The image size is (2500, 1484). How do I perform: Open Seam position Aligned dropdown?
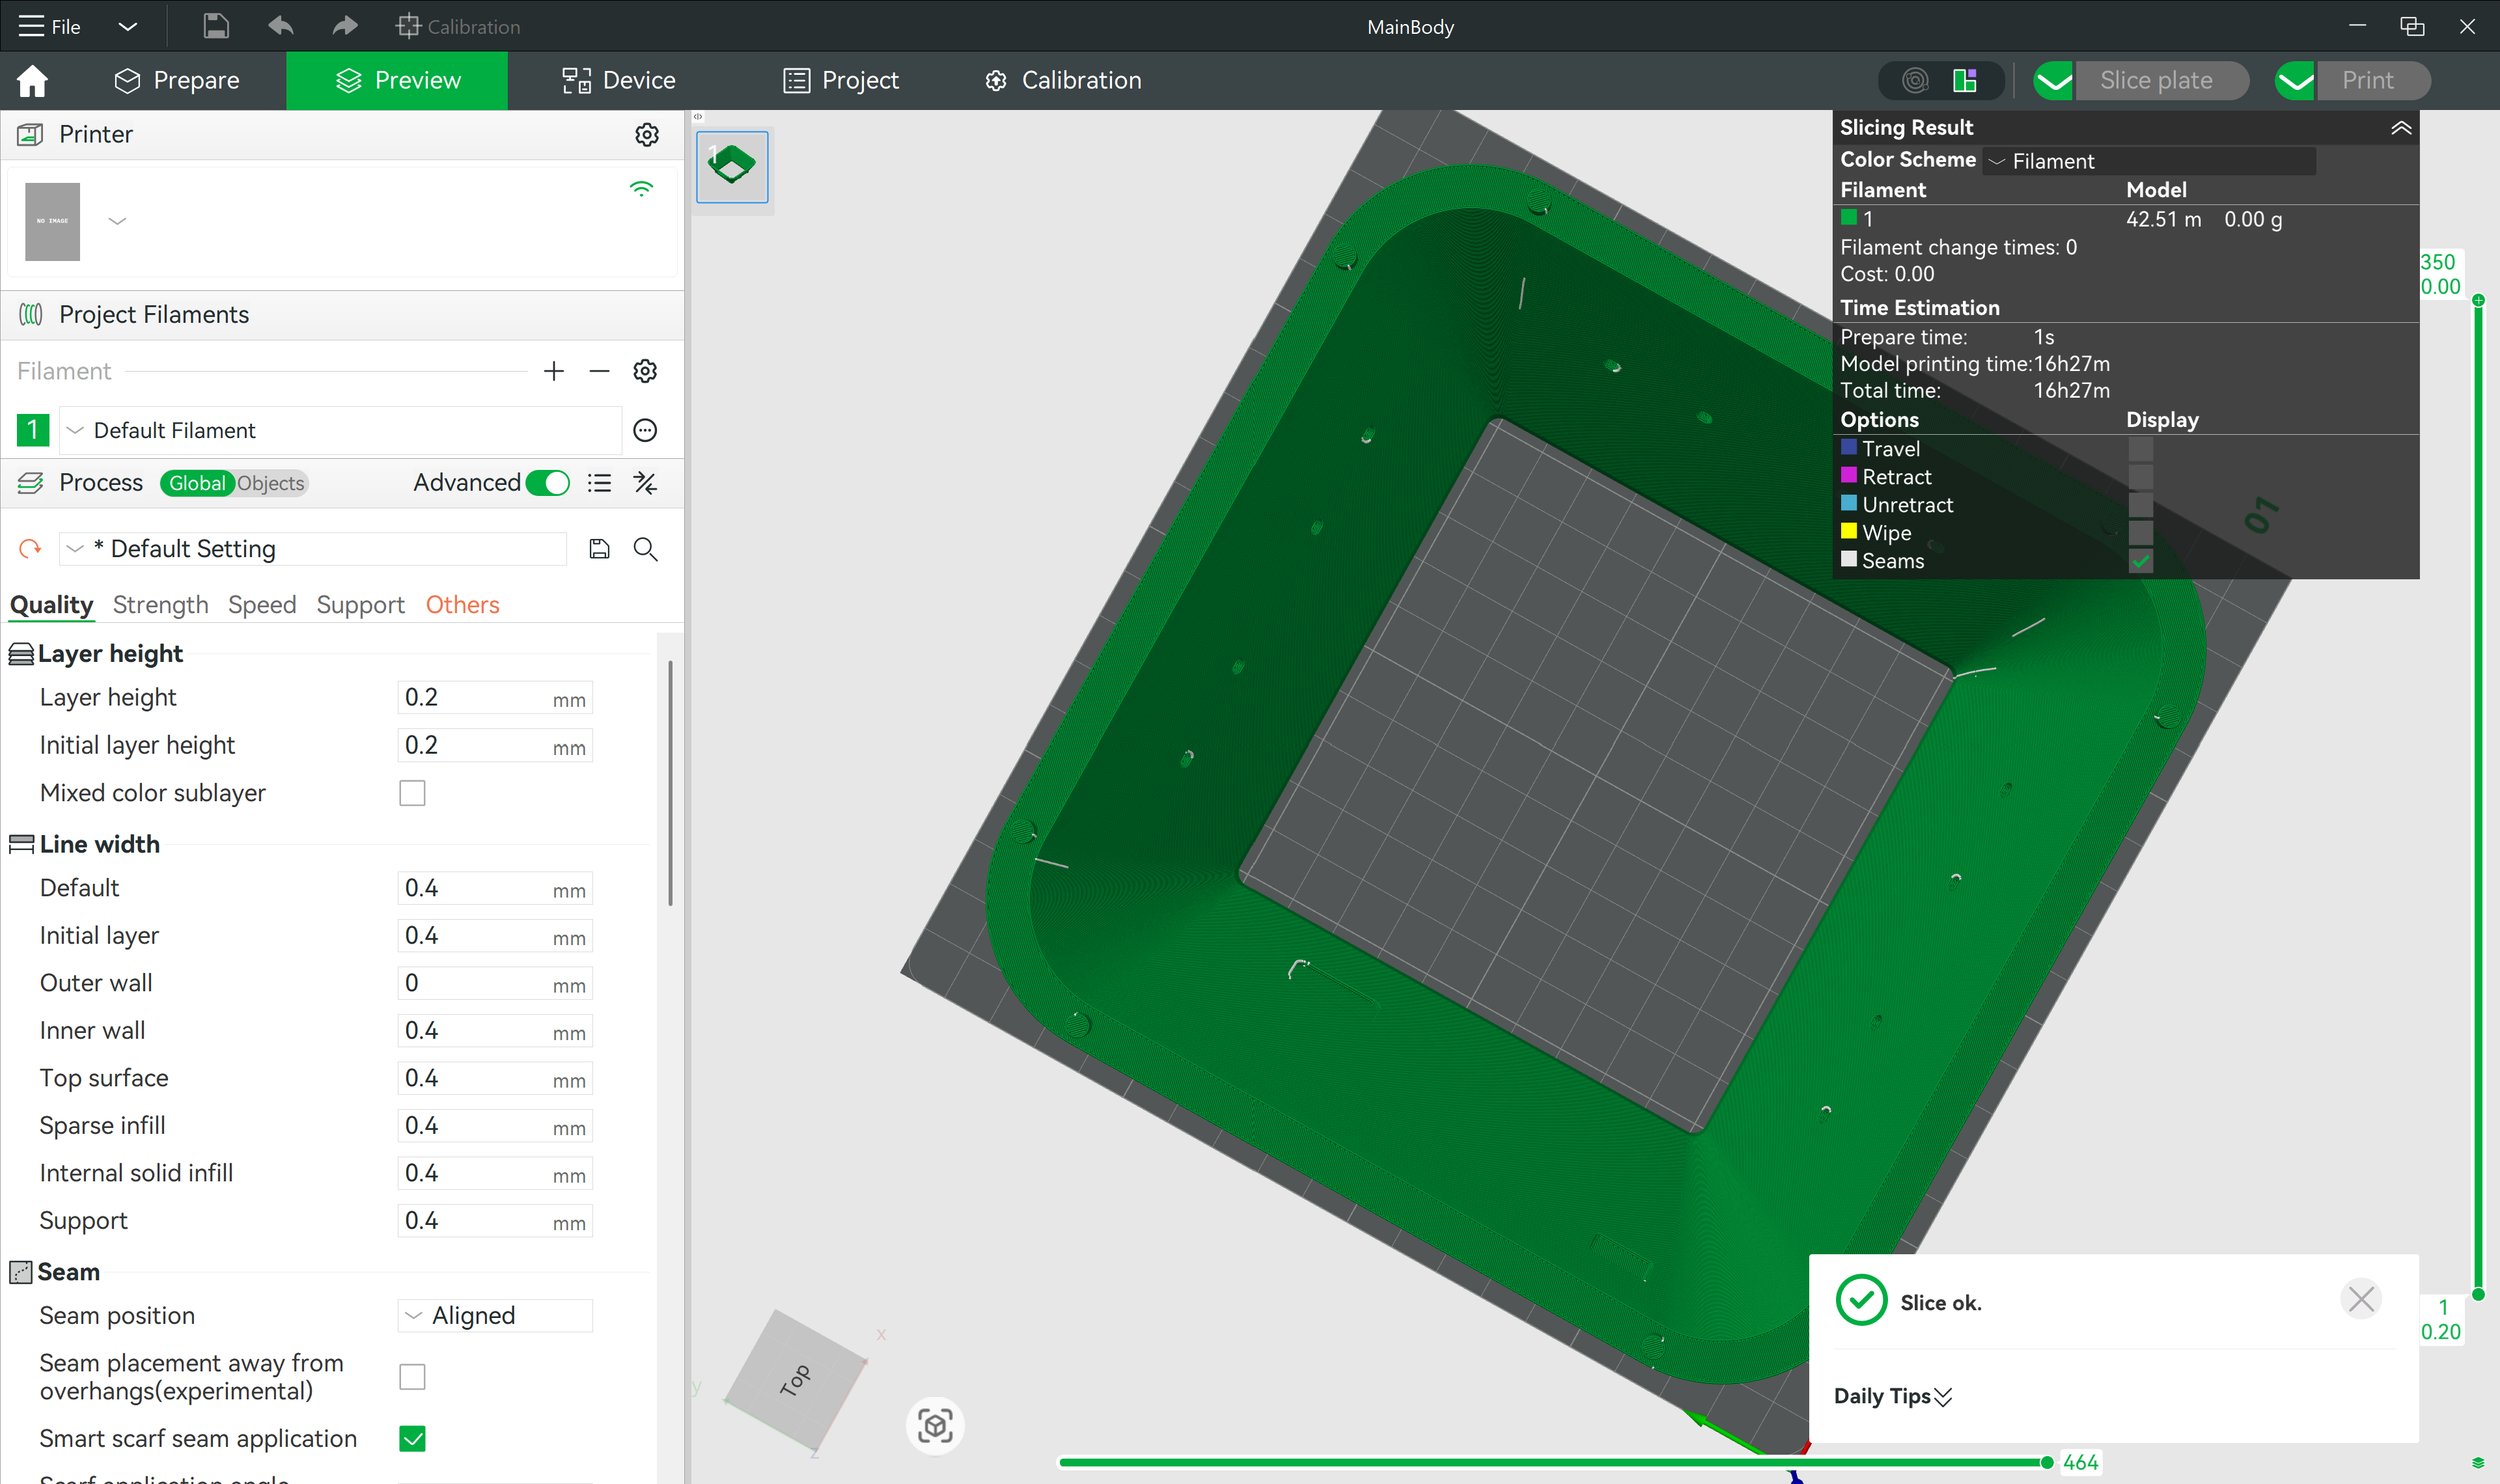(496, 1316)
